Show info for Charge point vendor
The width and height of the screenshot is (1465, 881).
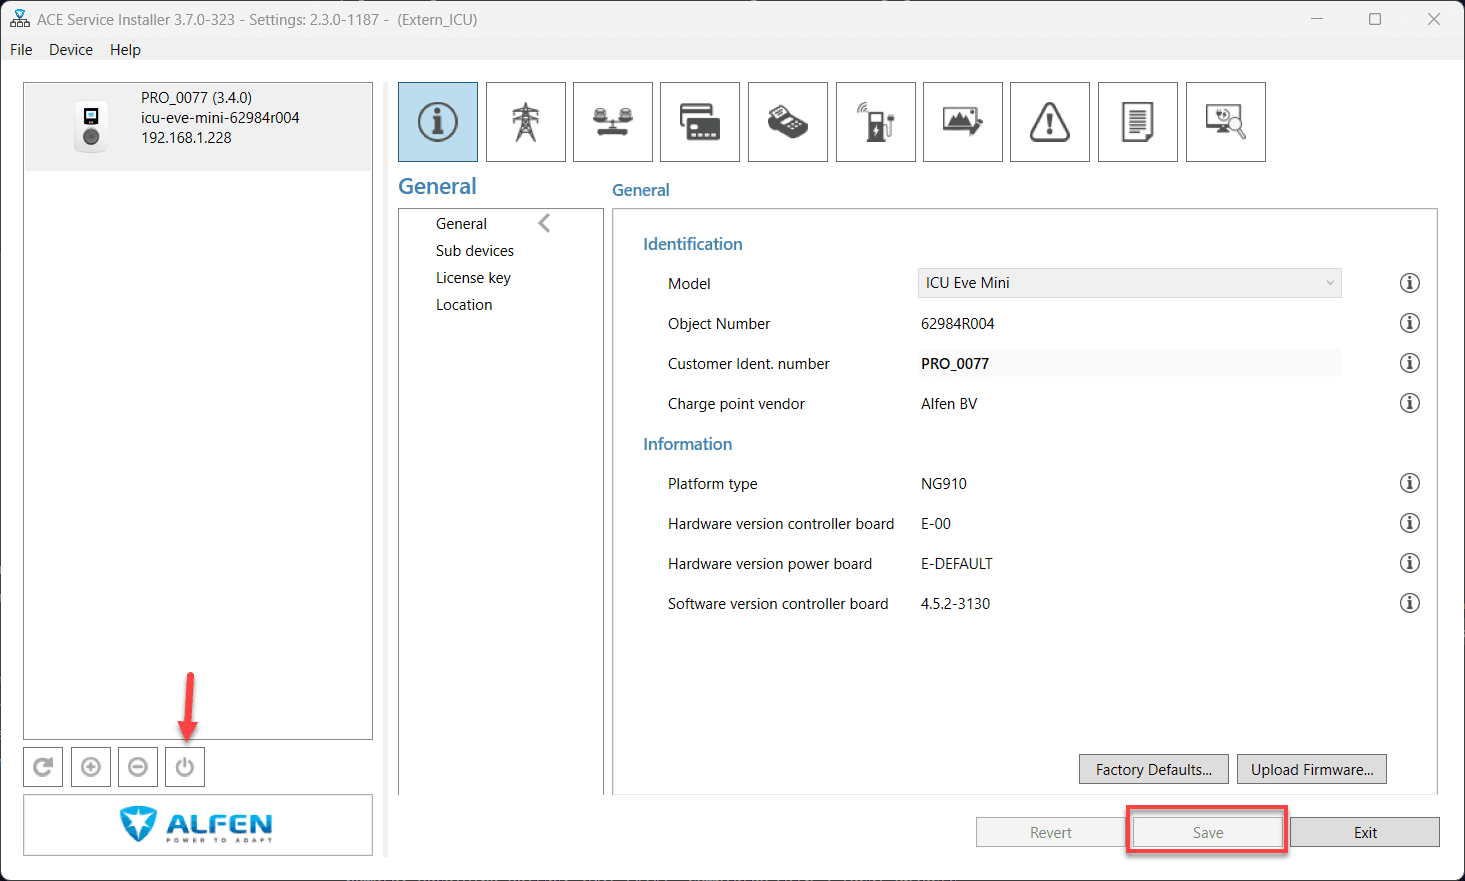(x=1410, y=403)
